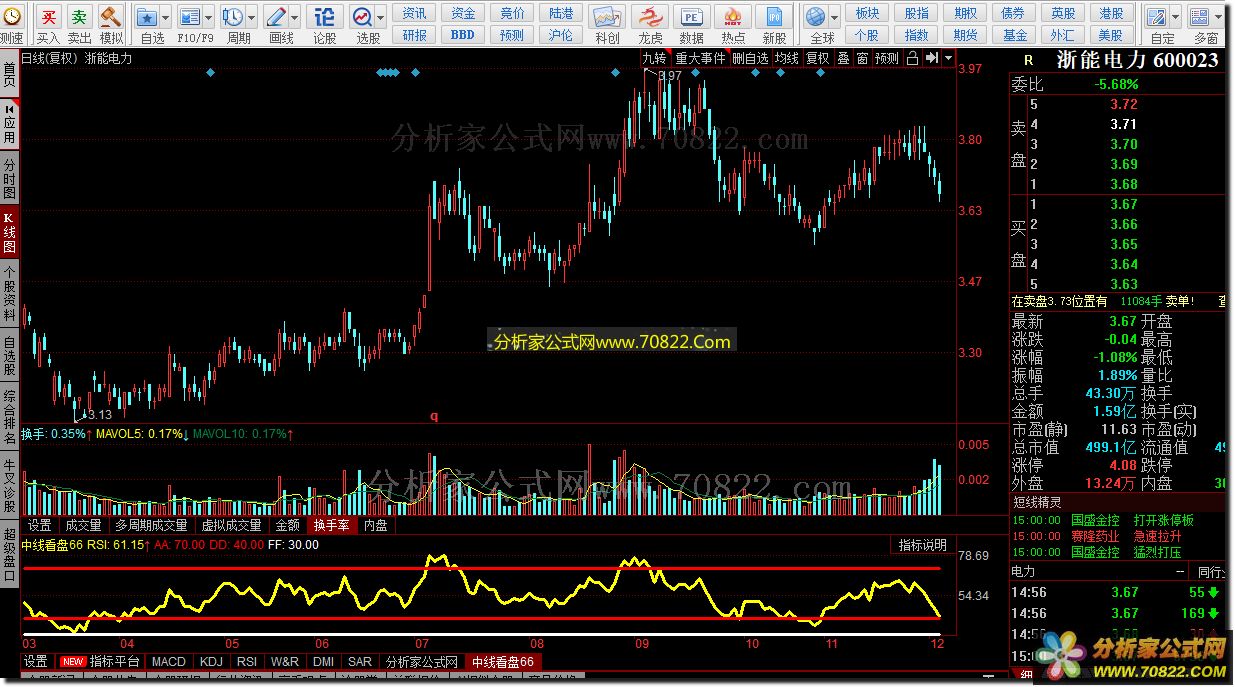Expand the 画线 drawing dropdown arrow

(x=294, y=17)
